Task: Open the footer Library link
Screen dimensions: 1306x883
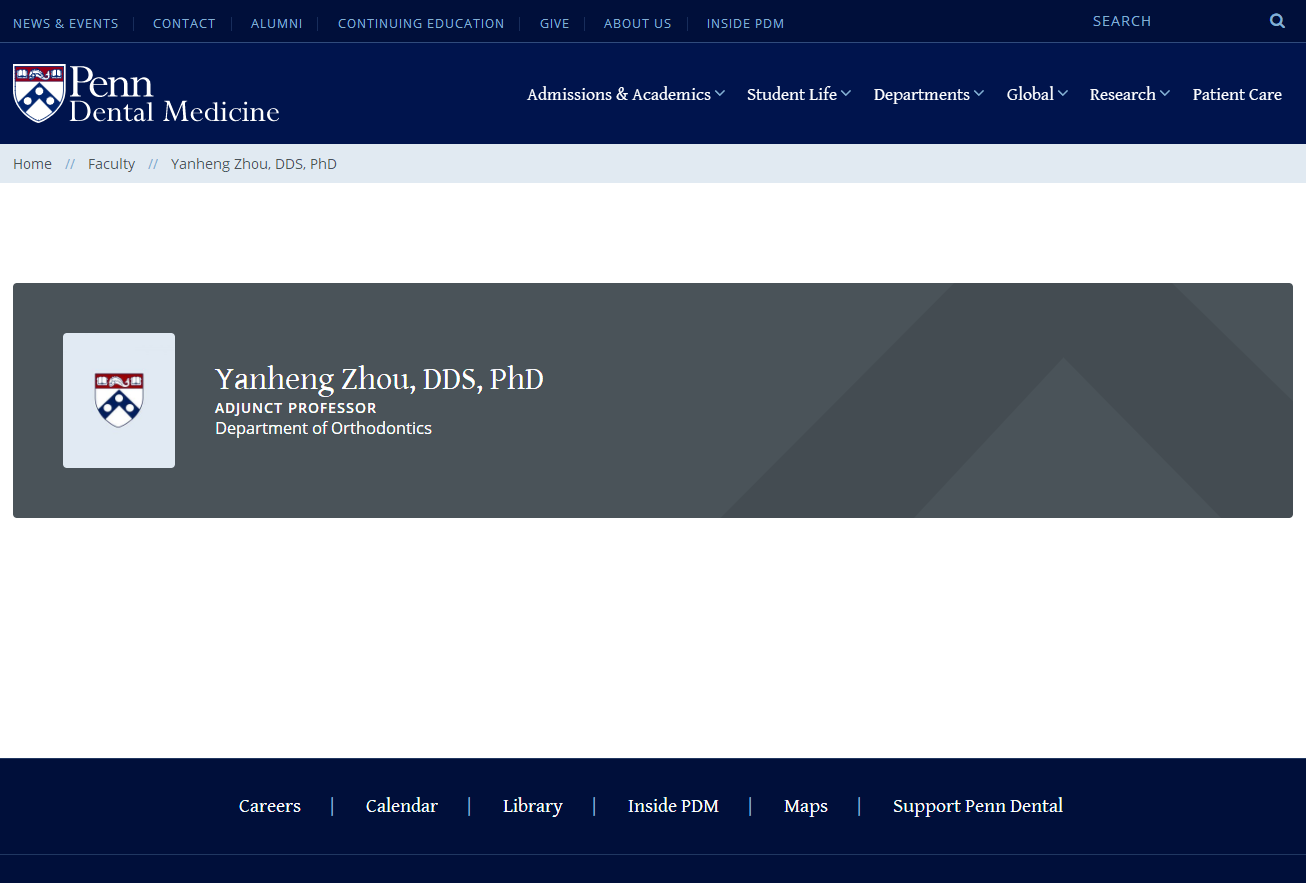Action: tap(532, 806)
